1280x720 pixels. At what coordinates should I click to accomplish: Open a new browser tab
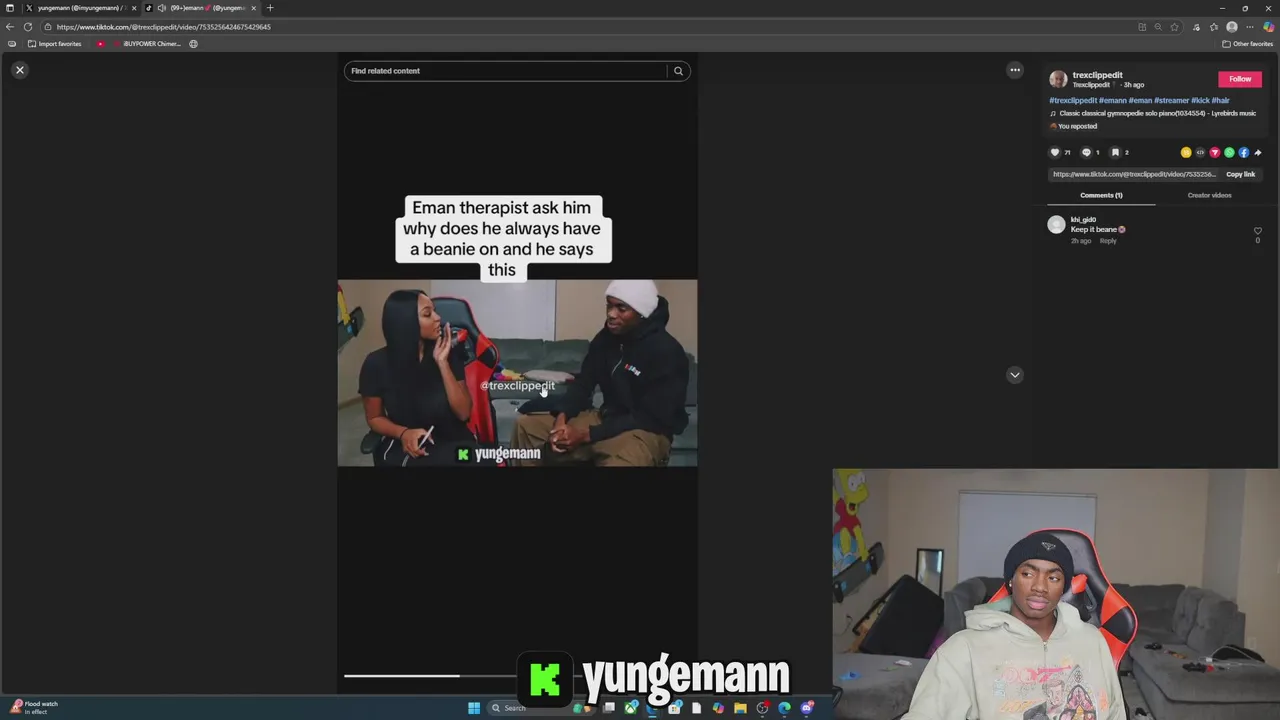click(269, 8)
